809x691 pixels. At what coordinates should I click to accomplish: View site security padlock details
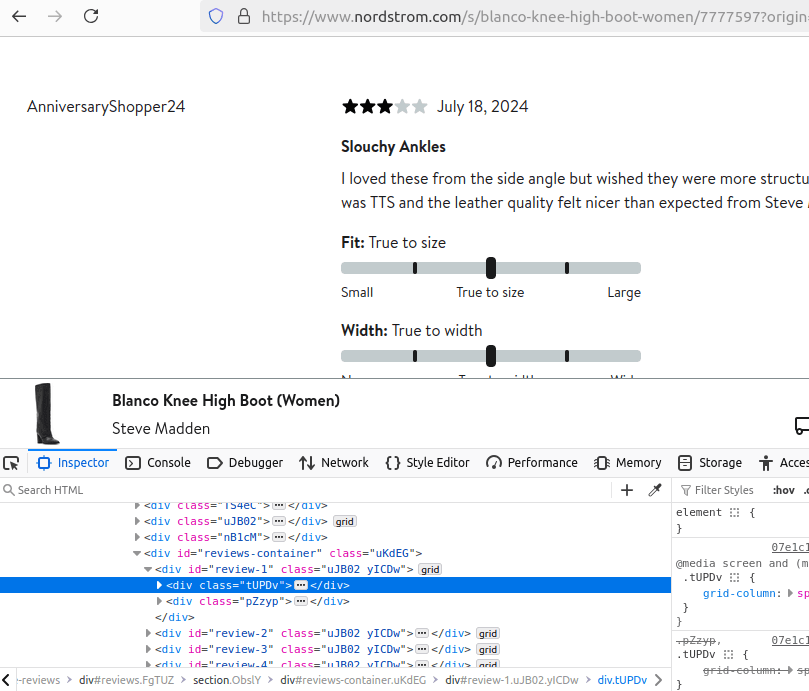pyautogui.click(x=244, y=17)
